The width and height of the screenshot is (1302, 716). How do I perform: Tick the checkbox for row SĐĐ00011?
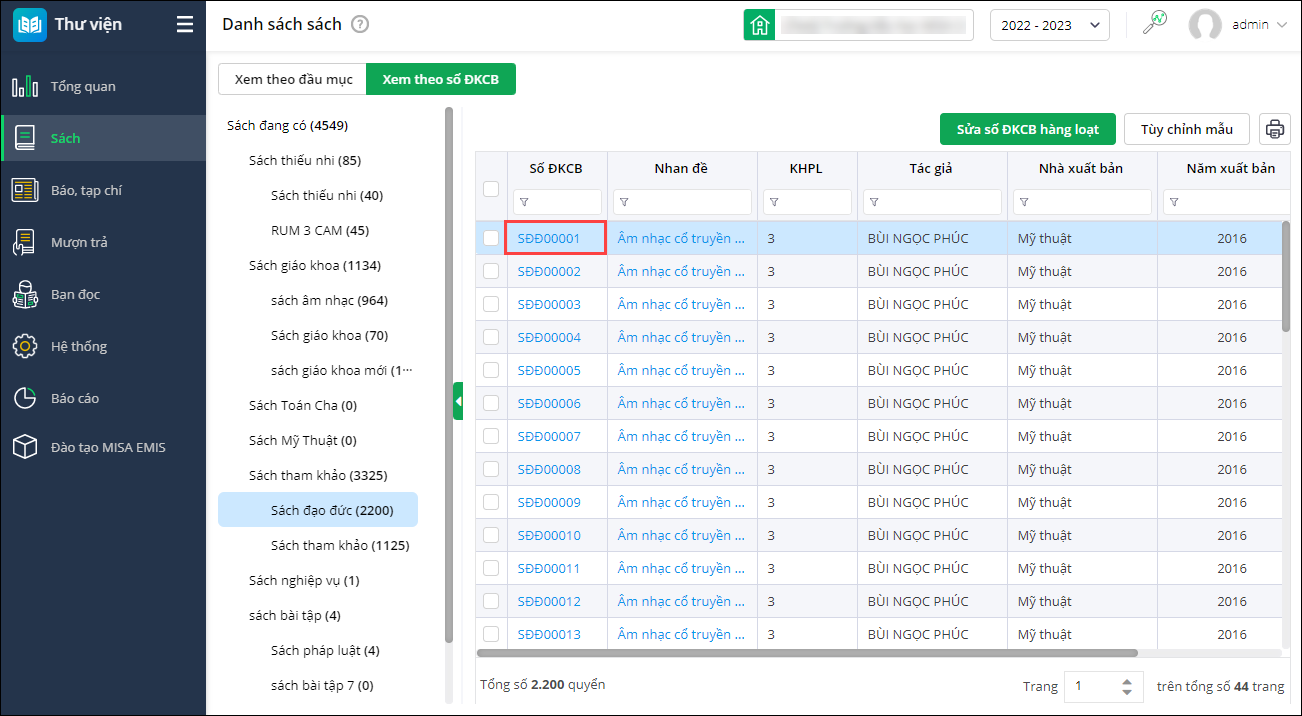pyautogui.click(x=491, y=568)
